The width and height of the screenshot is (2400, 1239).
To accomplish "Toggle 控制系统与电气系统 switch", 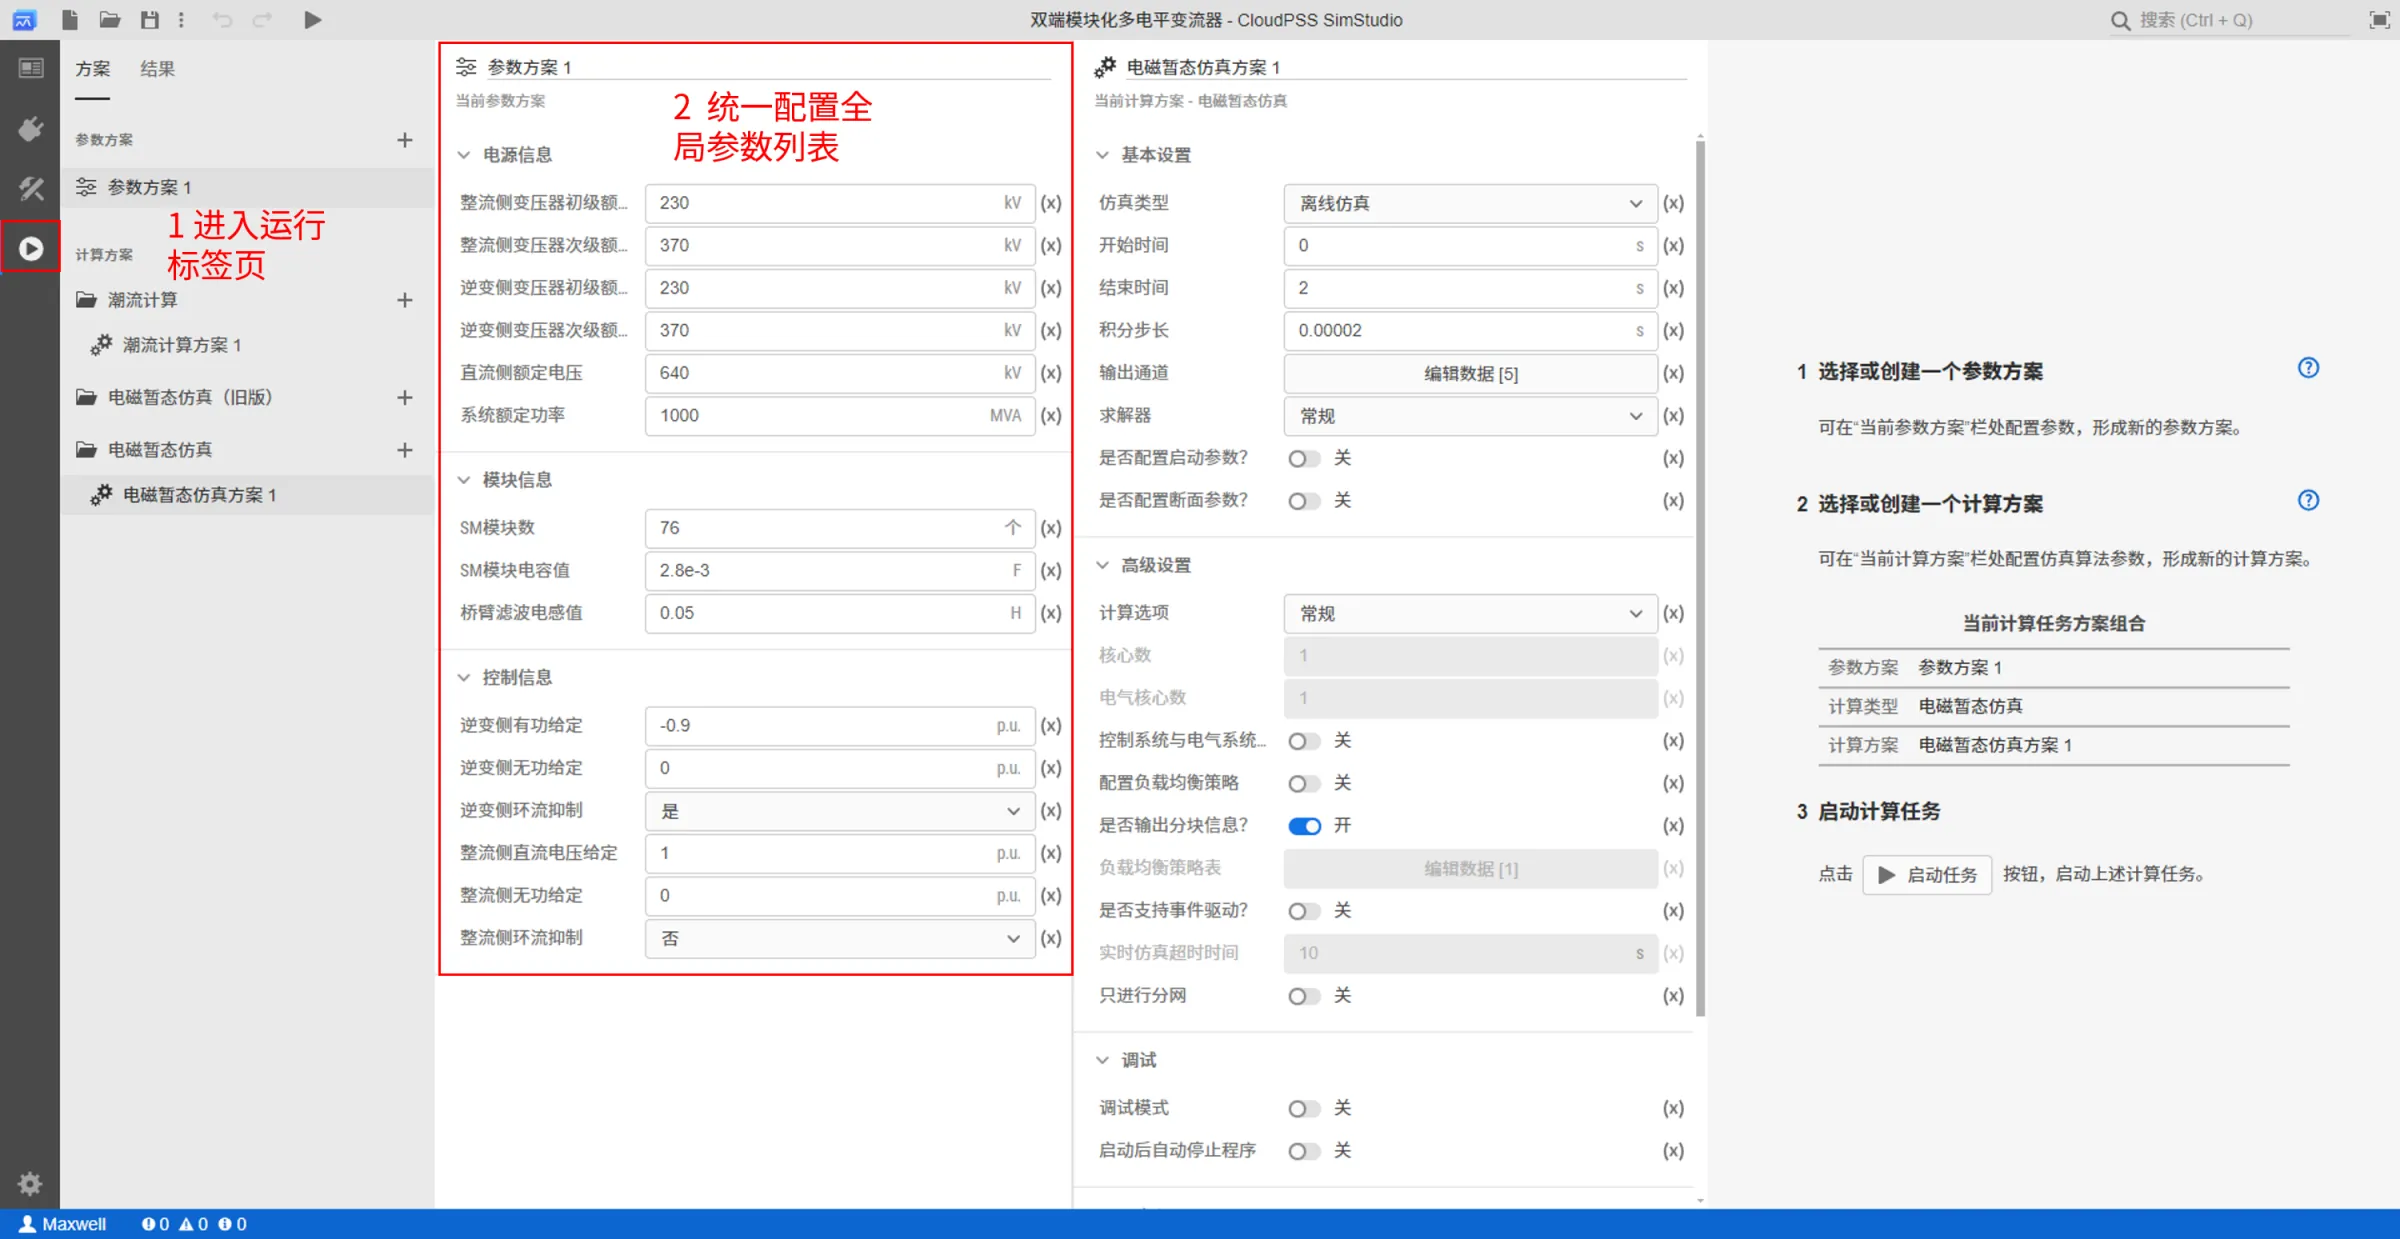I will 1304,741.
